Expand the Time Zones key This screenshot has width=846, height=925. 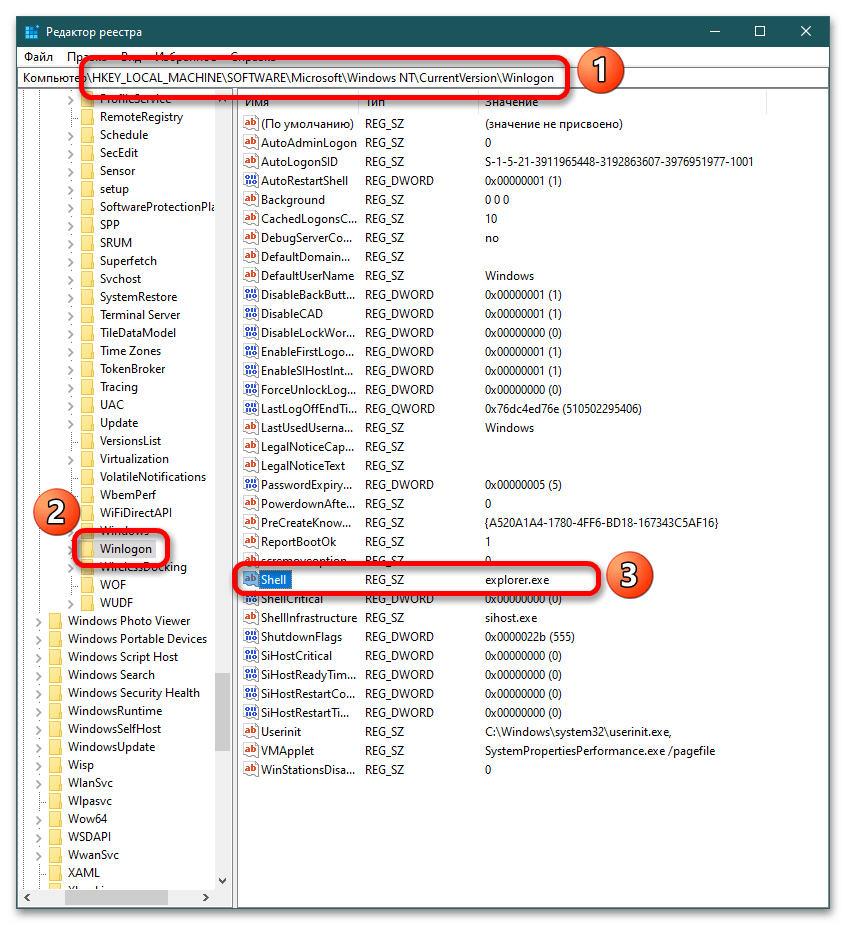pyautogui.click(x=71, y=352)
